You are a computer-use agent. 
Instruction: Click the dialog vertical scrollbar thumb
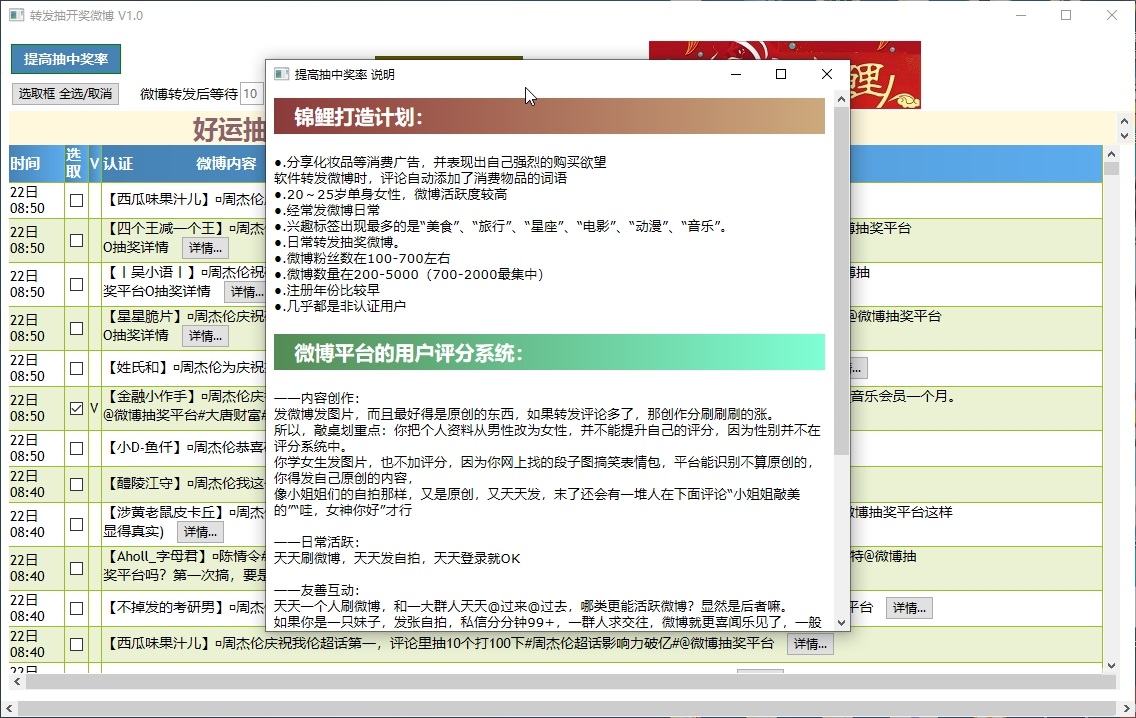(x=841, y=281)
